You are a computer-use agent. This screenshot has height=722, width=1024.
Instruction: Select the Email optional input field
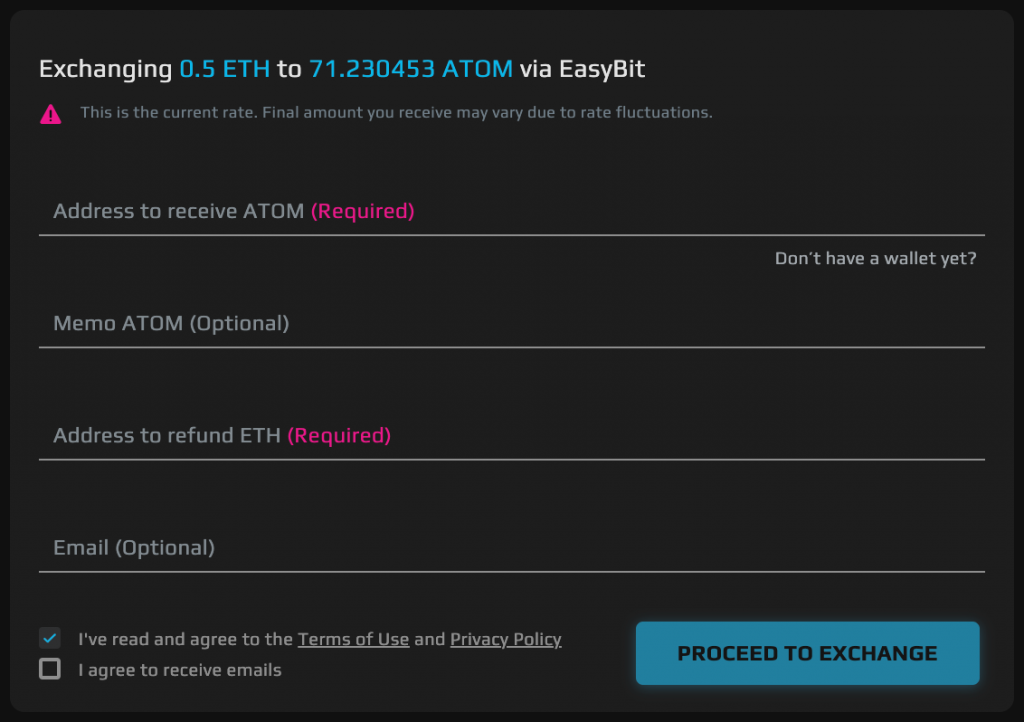[x=511, y=548]
